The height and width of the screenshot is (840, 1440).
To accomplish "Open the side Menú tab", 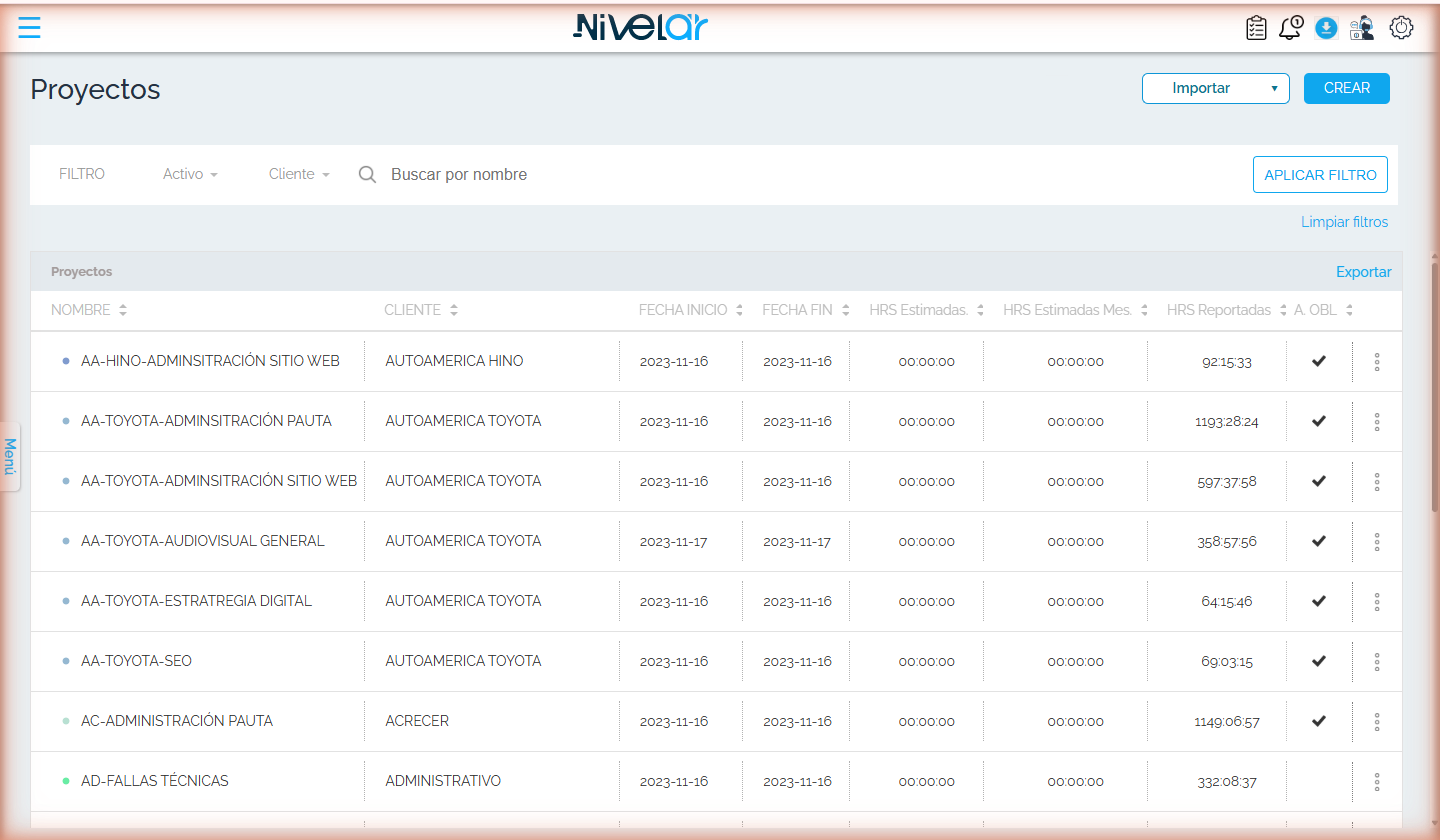I will click(10, 456).
